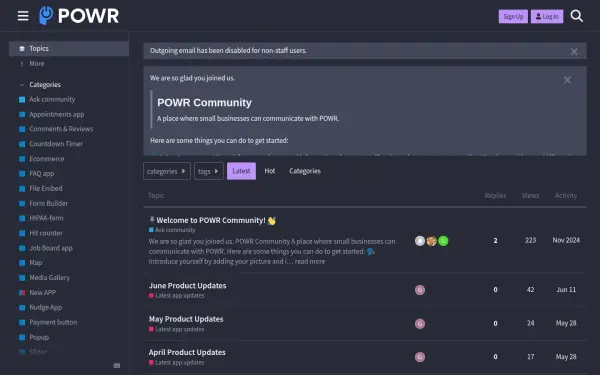Open Payment button category

pos(53,323)
